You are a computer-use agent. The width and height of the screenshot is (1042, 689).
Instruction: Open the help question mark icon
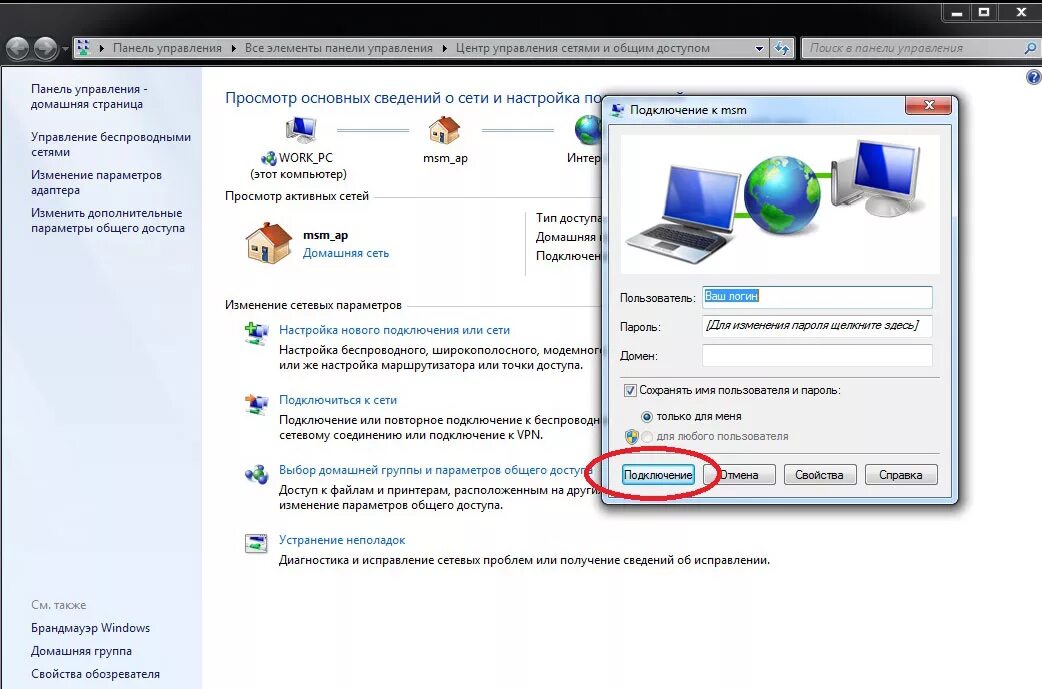pos(1033,77)
